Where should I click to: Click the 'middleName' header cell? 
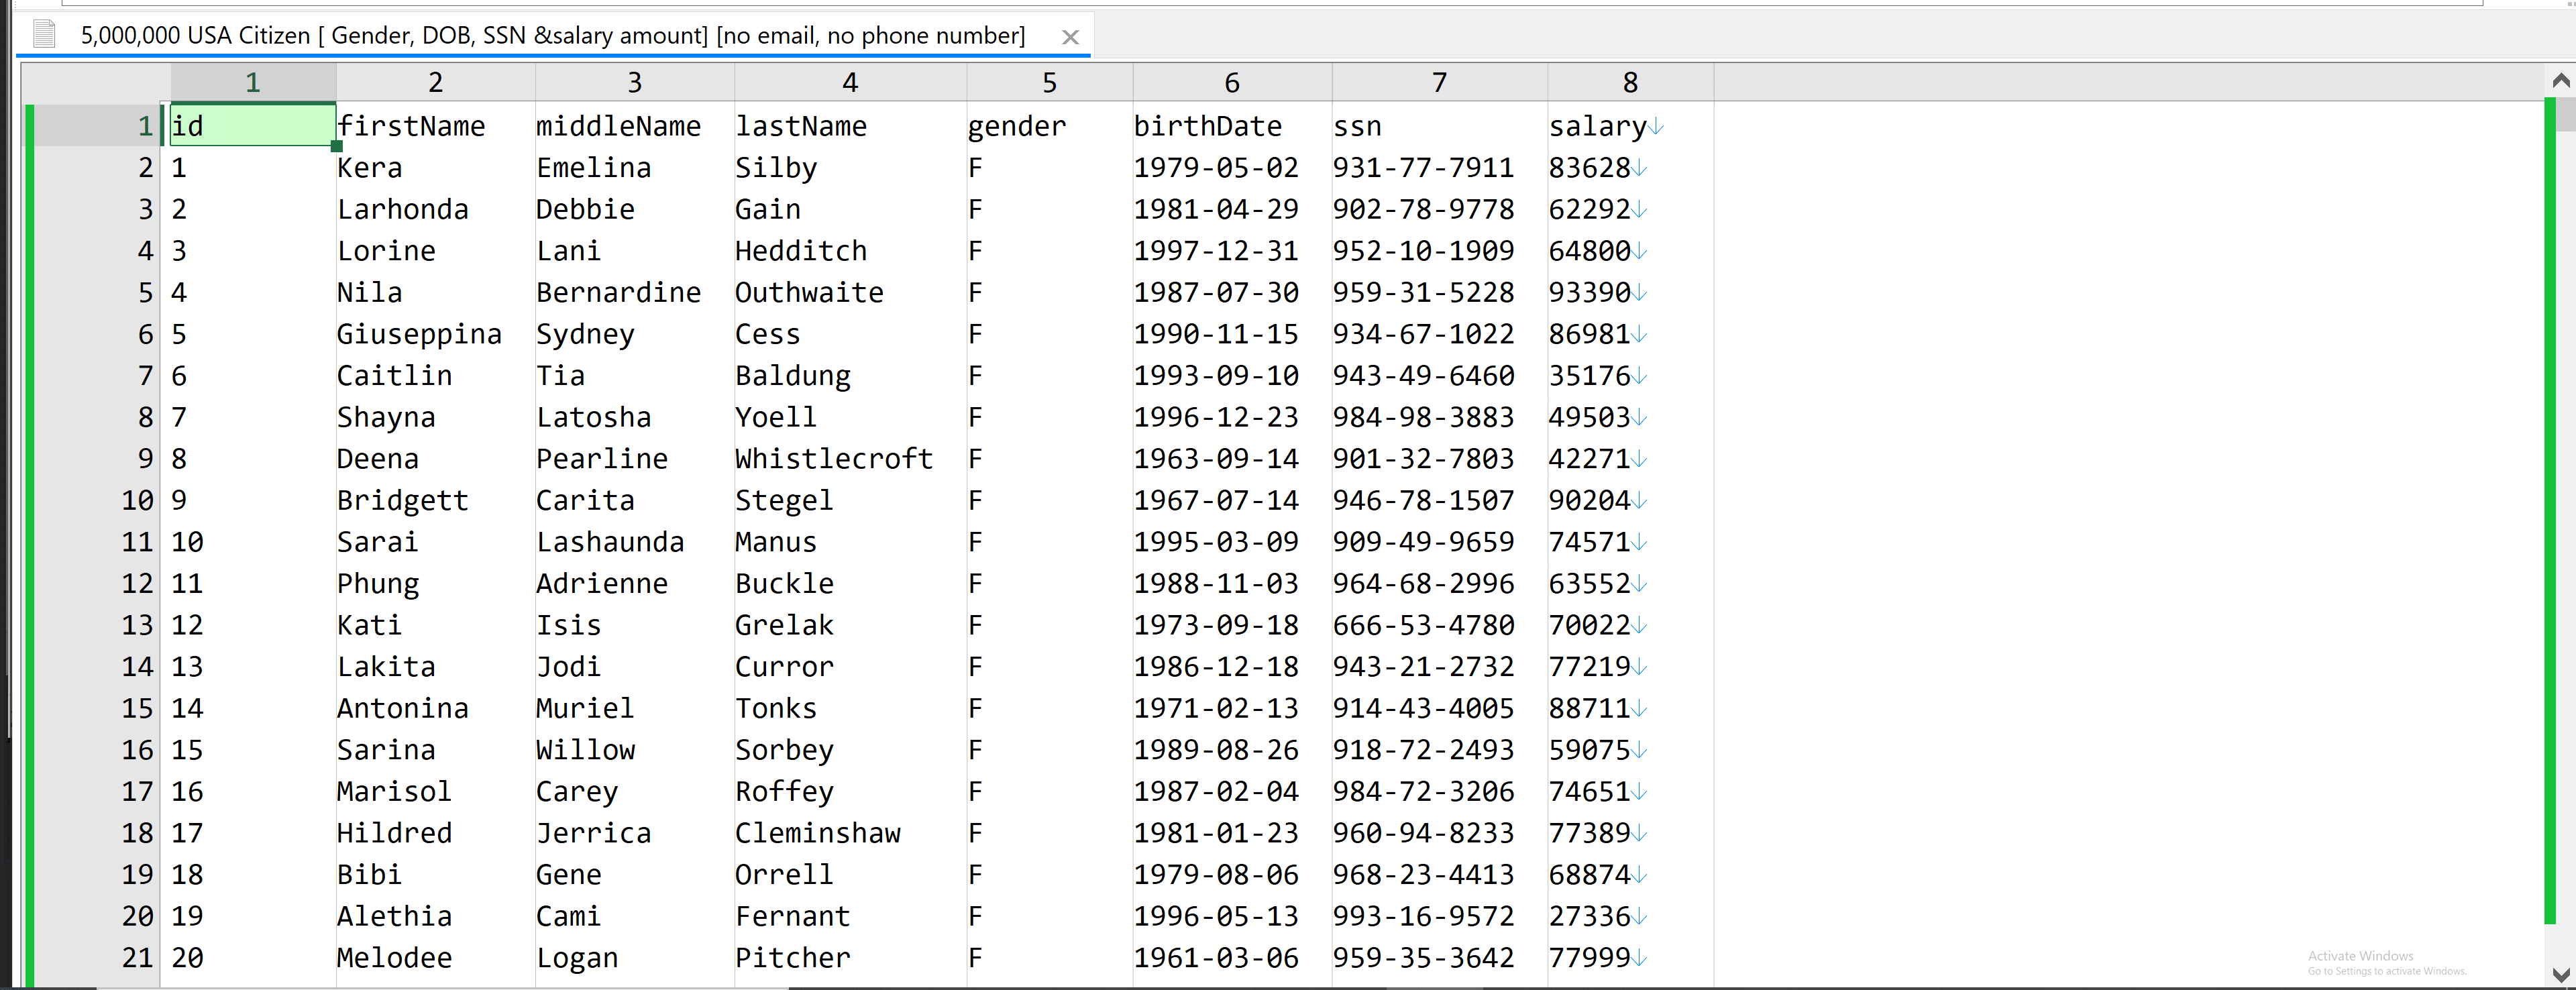tap(618, 126)
